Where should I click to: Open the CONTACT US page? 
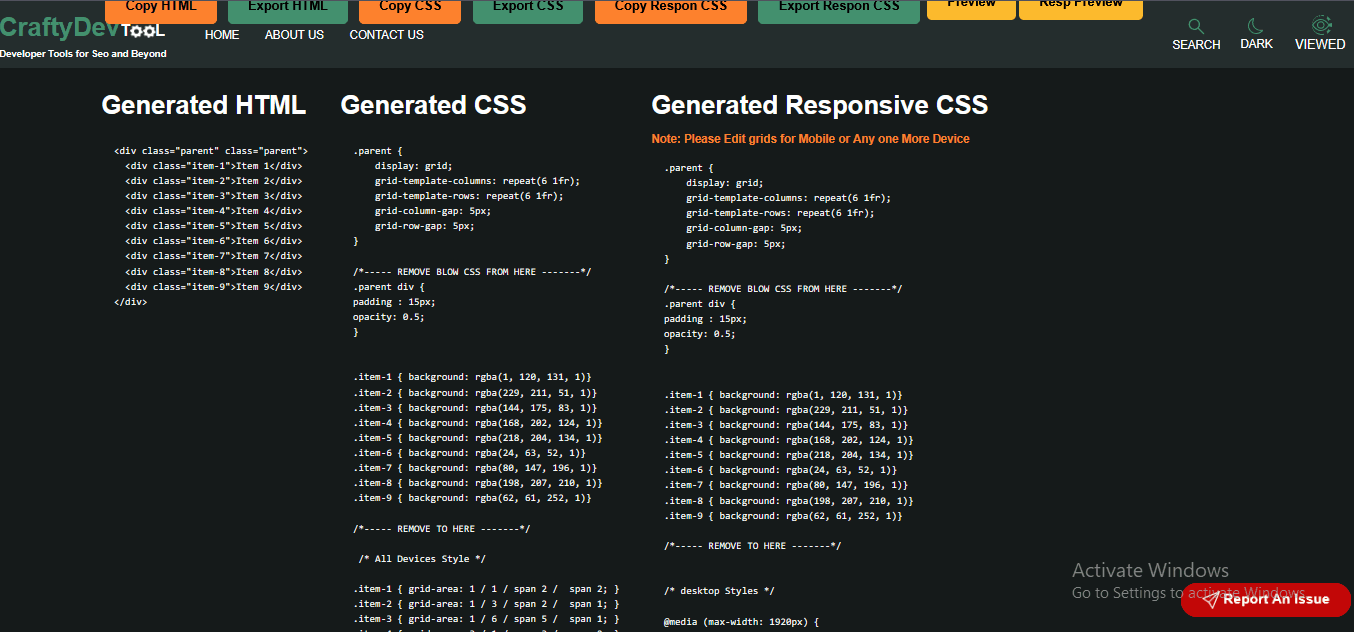pos(386,35)
